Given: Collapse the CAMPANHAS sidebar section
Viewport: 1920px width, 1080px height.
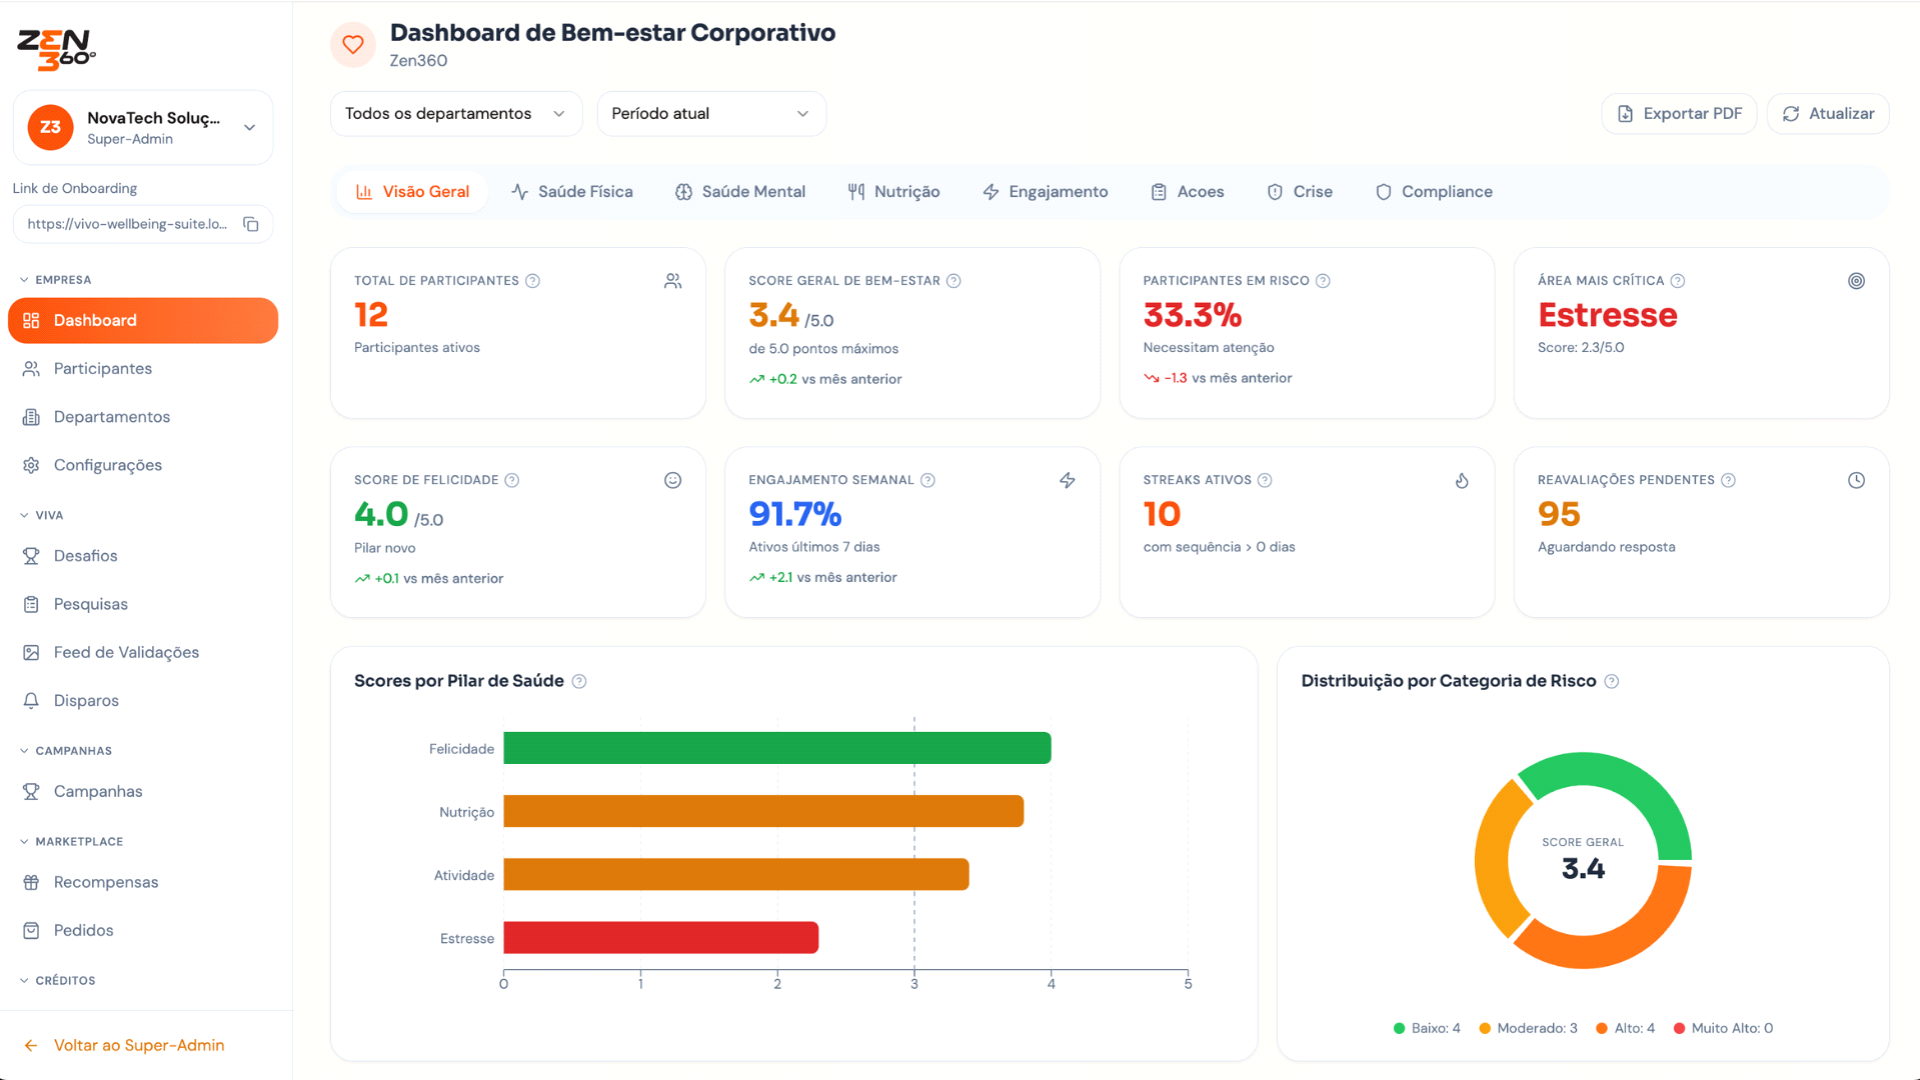Looking at the screenshot, I should pyautogui.click(x=66, y=751).
